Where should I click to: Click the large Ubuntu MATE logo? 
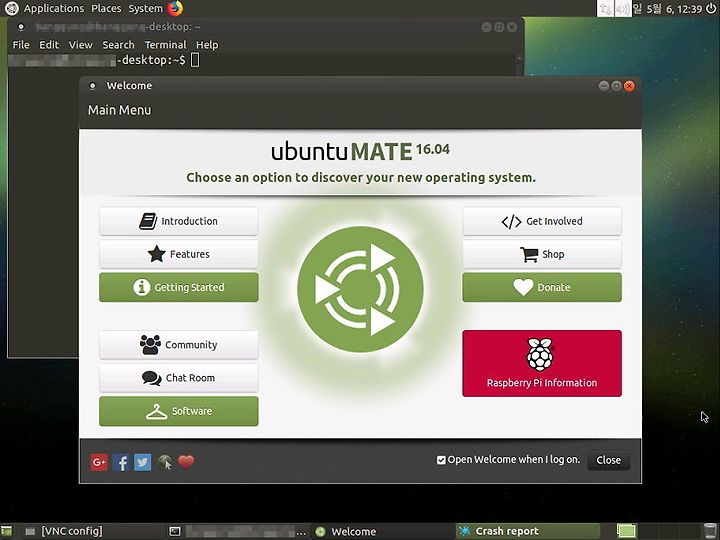360,289
